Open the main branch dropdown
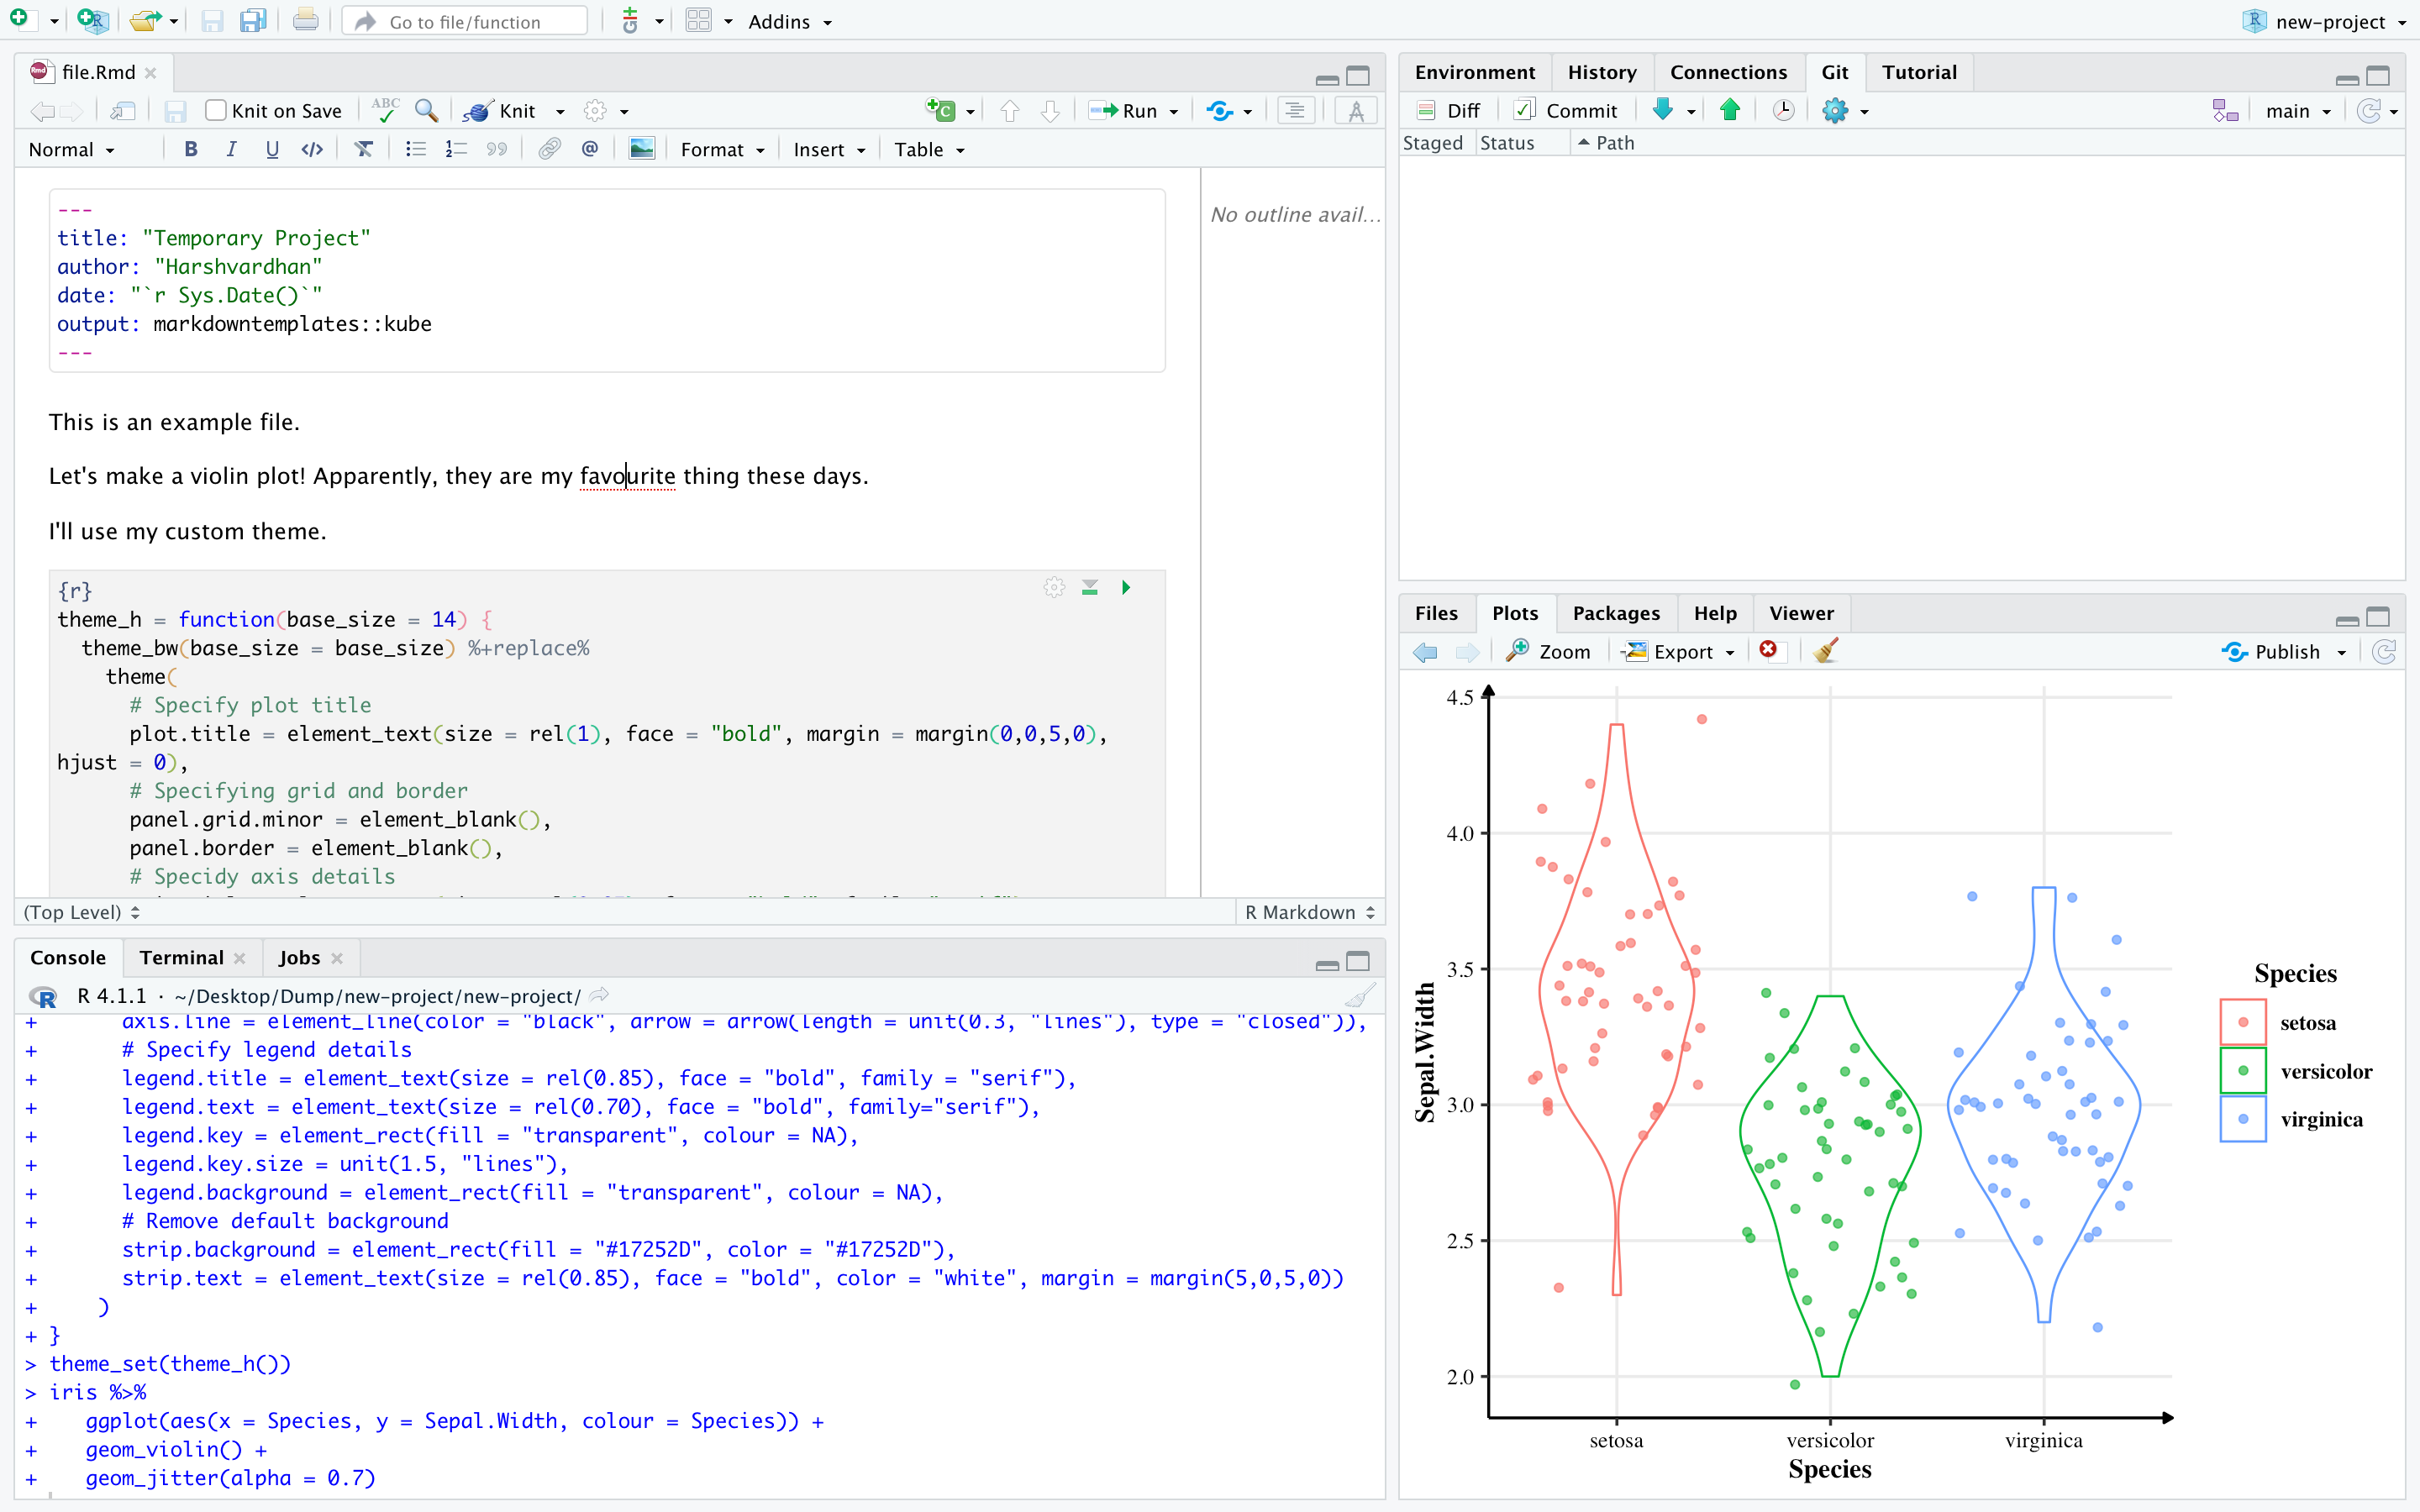The width and height of the screenshot is (2420, 1512). (2298, 110)
